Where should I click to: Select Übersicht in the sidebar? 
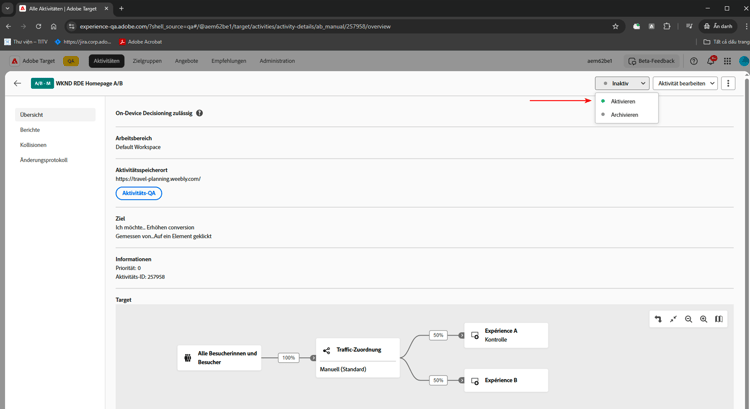point(55,115)
